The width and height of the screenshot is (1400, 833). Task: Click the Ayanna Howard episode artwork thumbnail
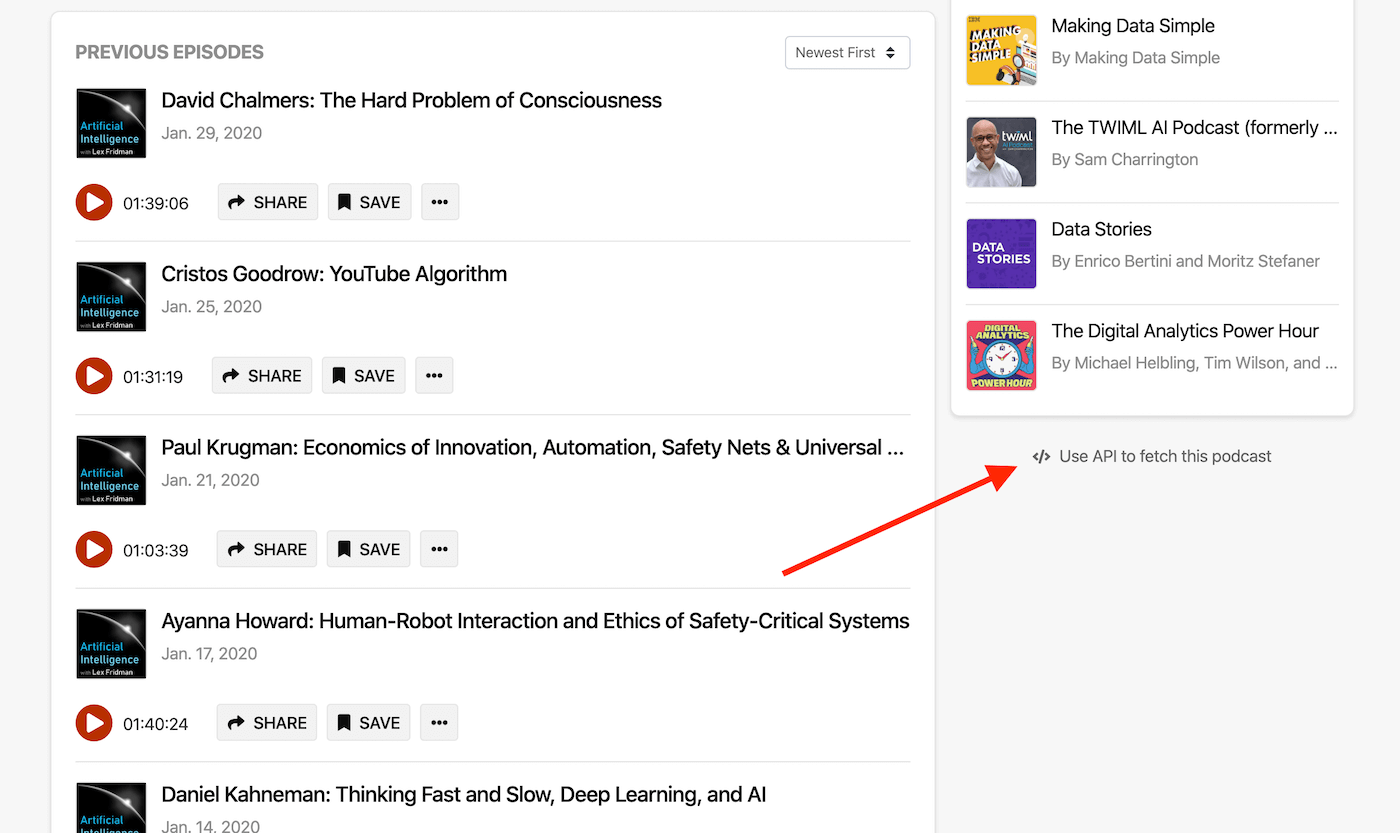coord(111,644)
